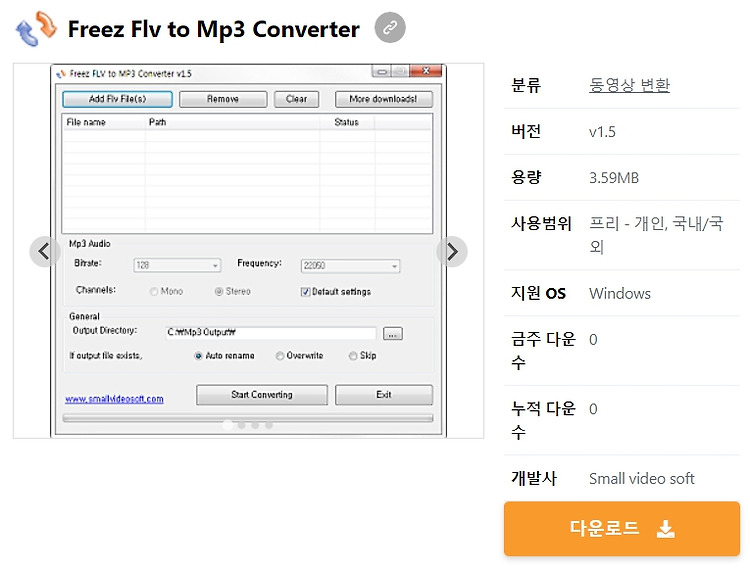The image size is (750, 570).
Task: Click the File name column header
Action: tap(103, 122)
